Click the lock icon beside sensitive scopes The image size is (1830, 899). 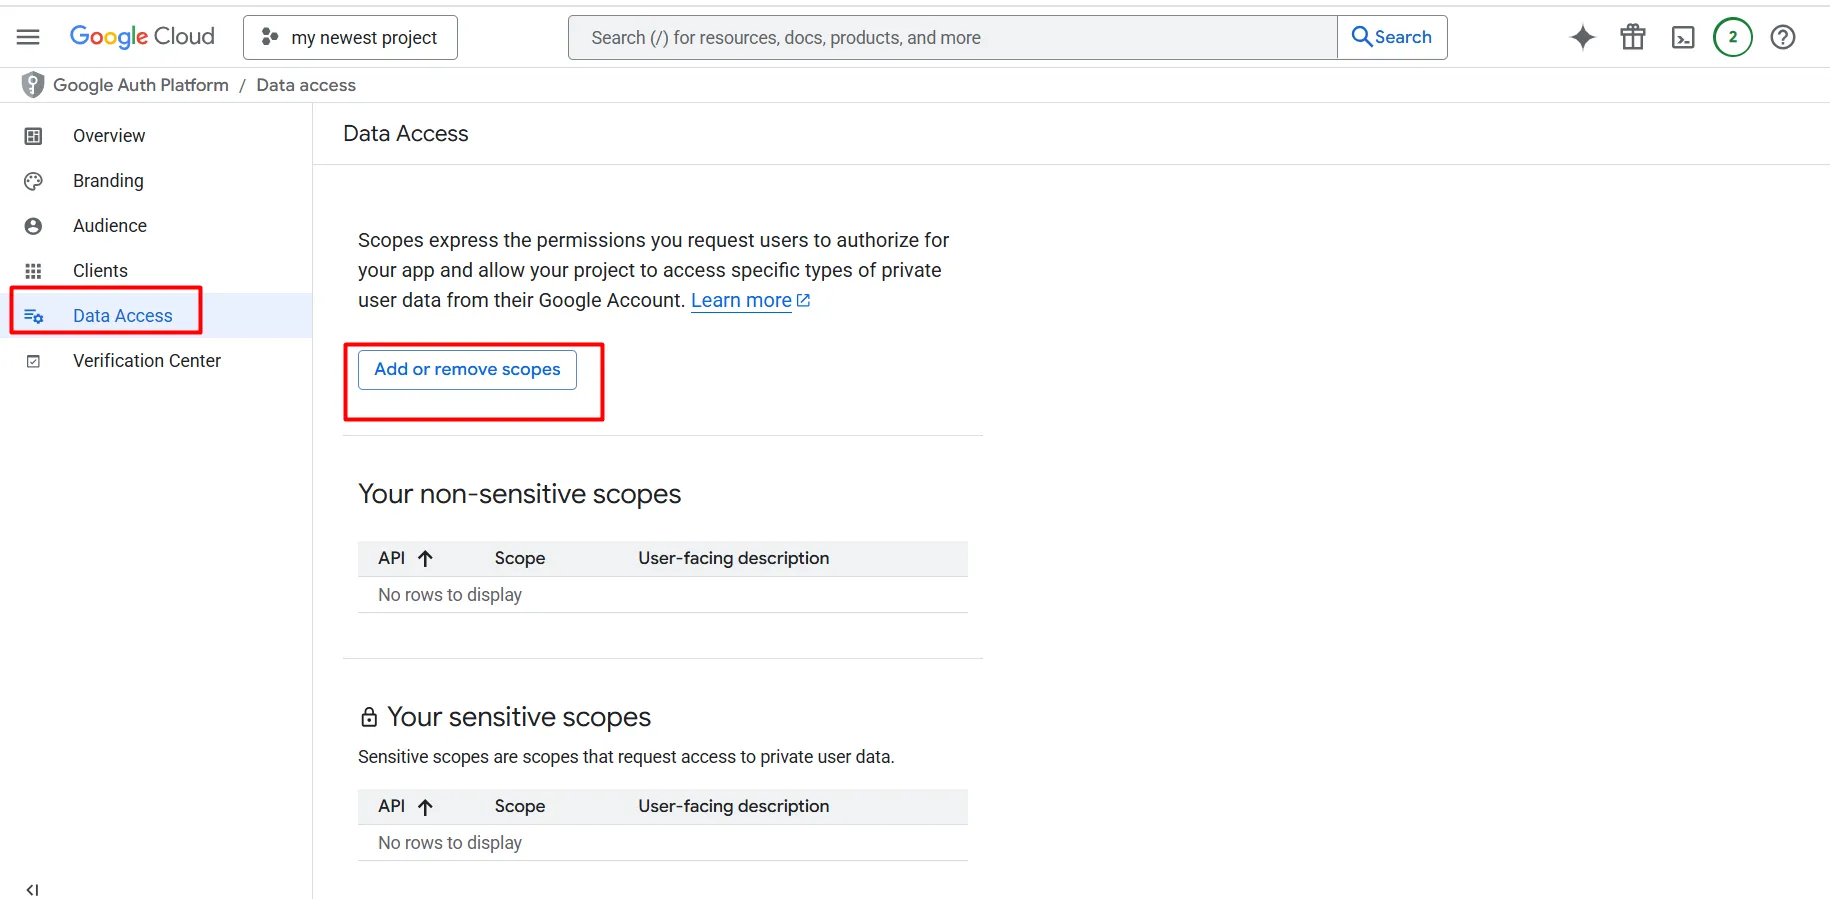point(369,717)
